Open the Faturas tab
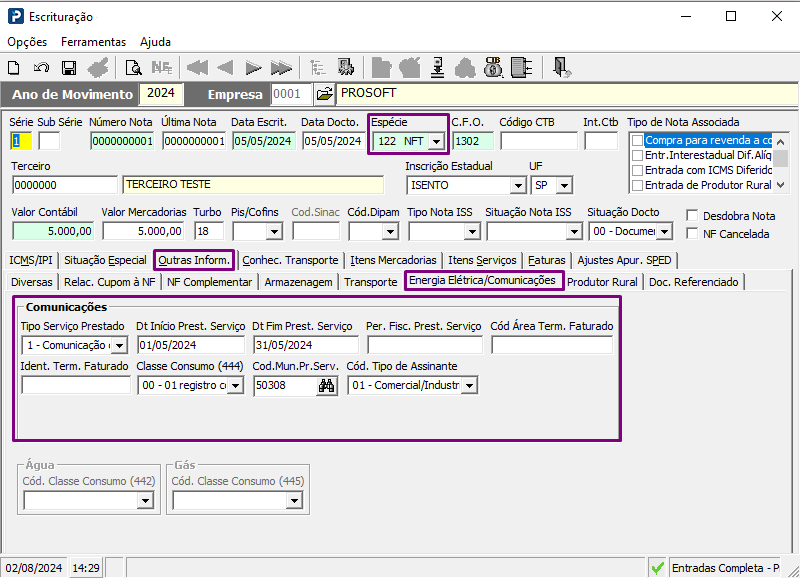The width and height of the screenshot is (800, 578). (547, 260)
